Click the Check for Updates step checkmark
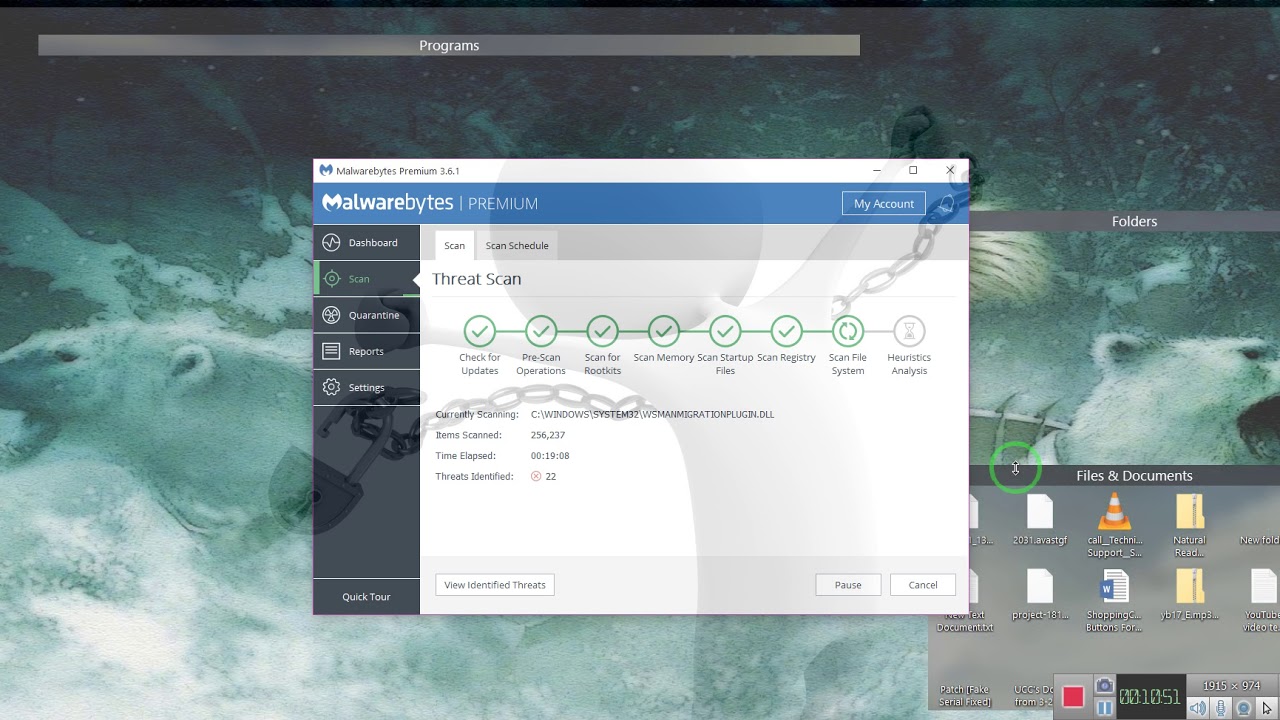 [480, 331]
